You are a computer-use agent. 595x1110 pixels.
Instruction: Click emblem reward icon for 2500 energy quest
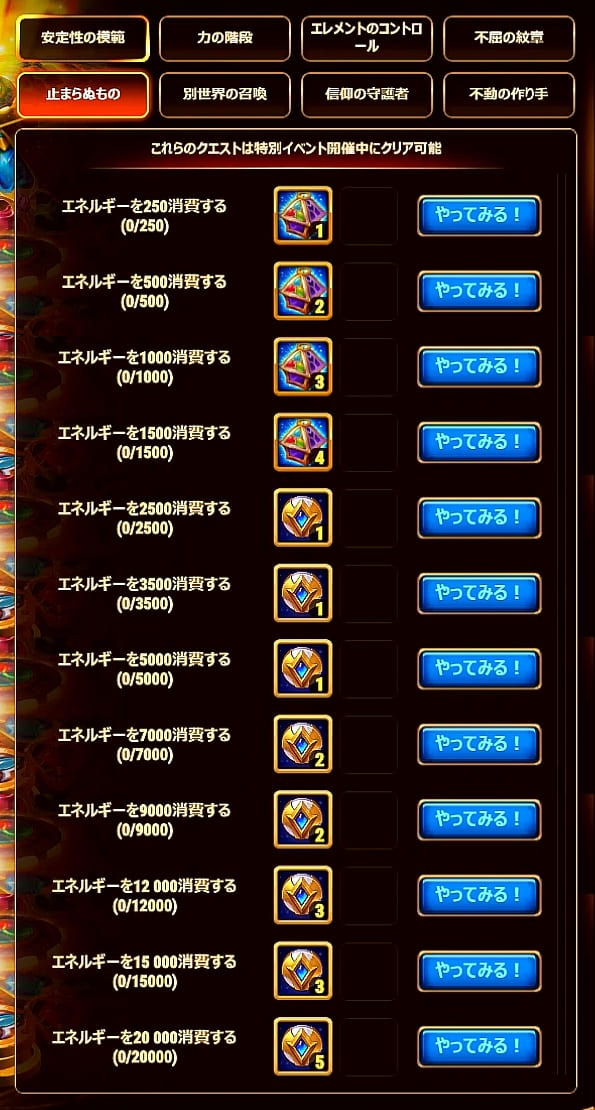coord(303,517)
